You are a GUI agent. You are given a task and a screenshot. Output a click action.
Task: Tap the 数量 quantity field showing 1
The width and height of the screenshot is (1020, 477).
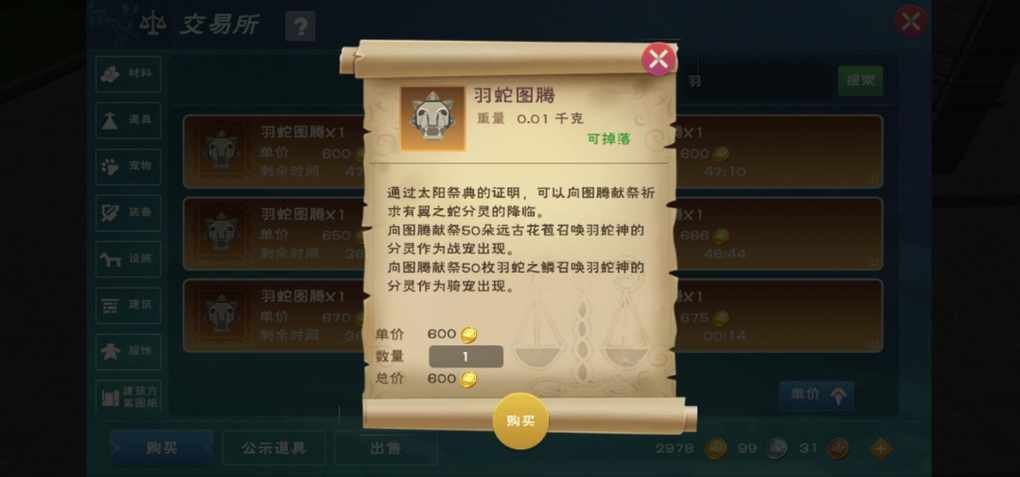point(466,357)
